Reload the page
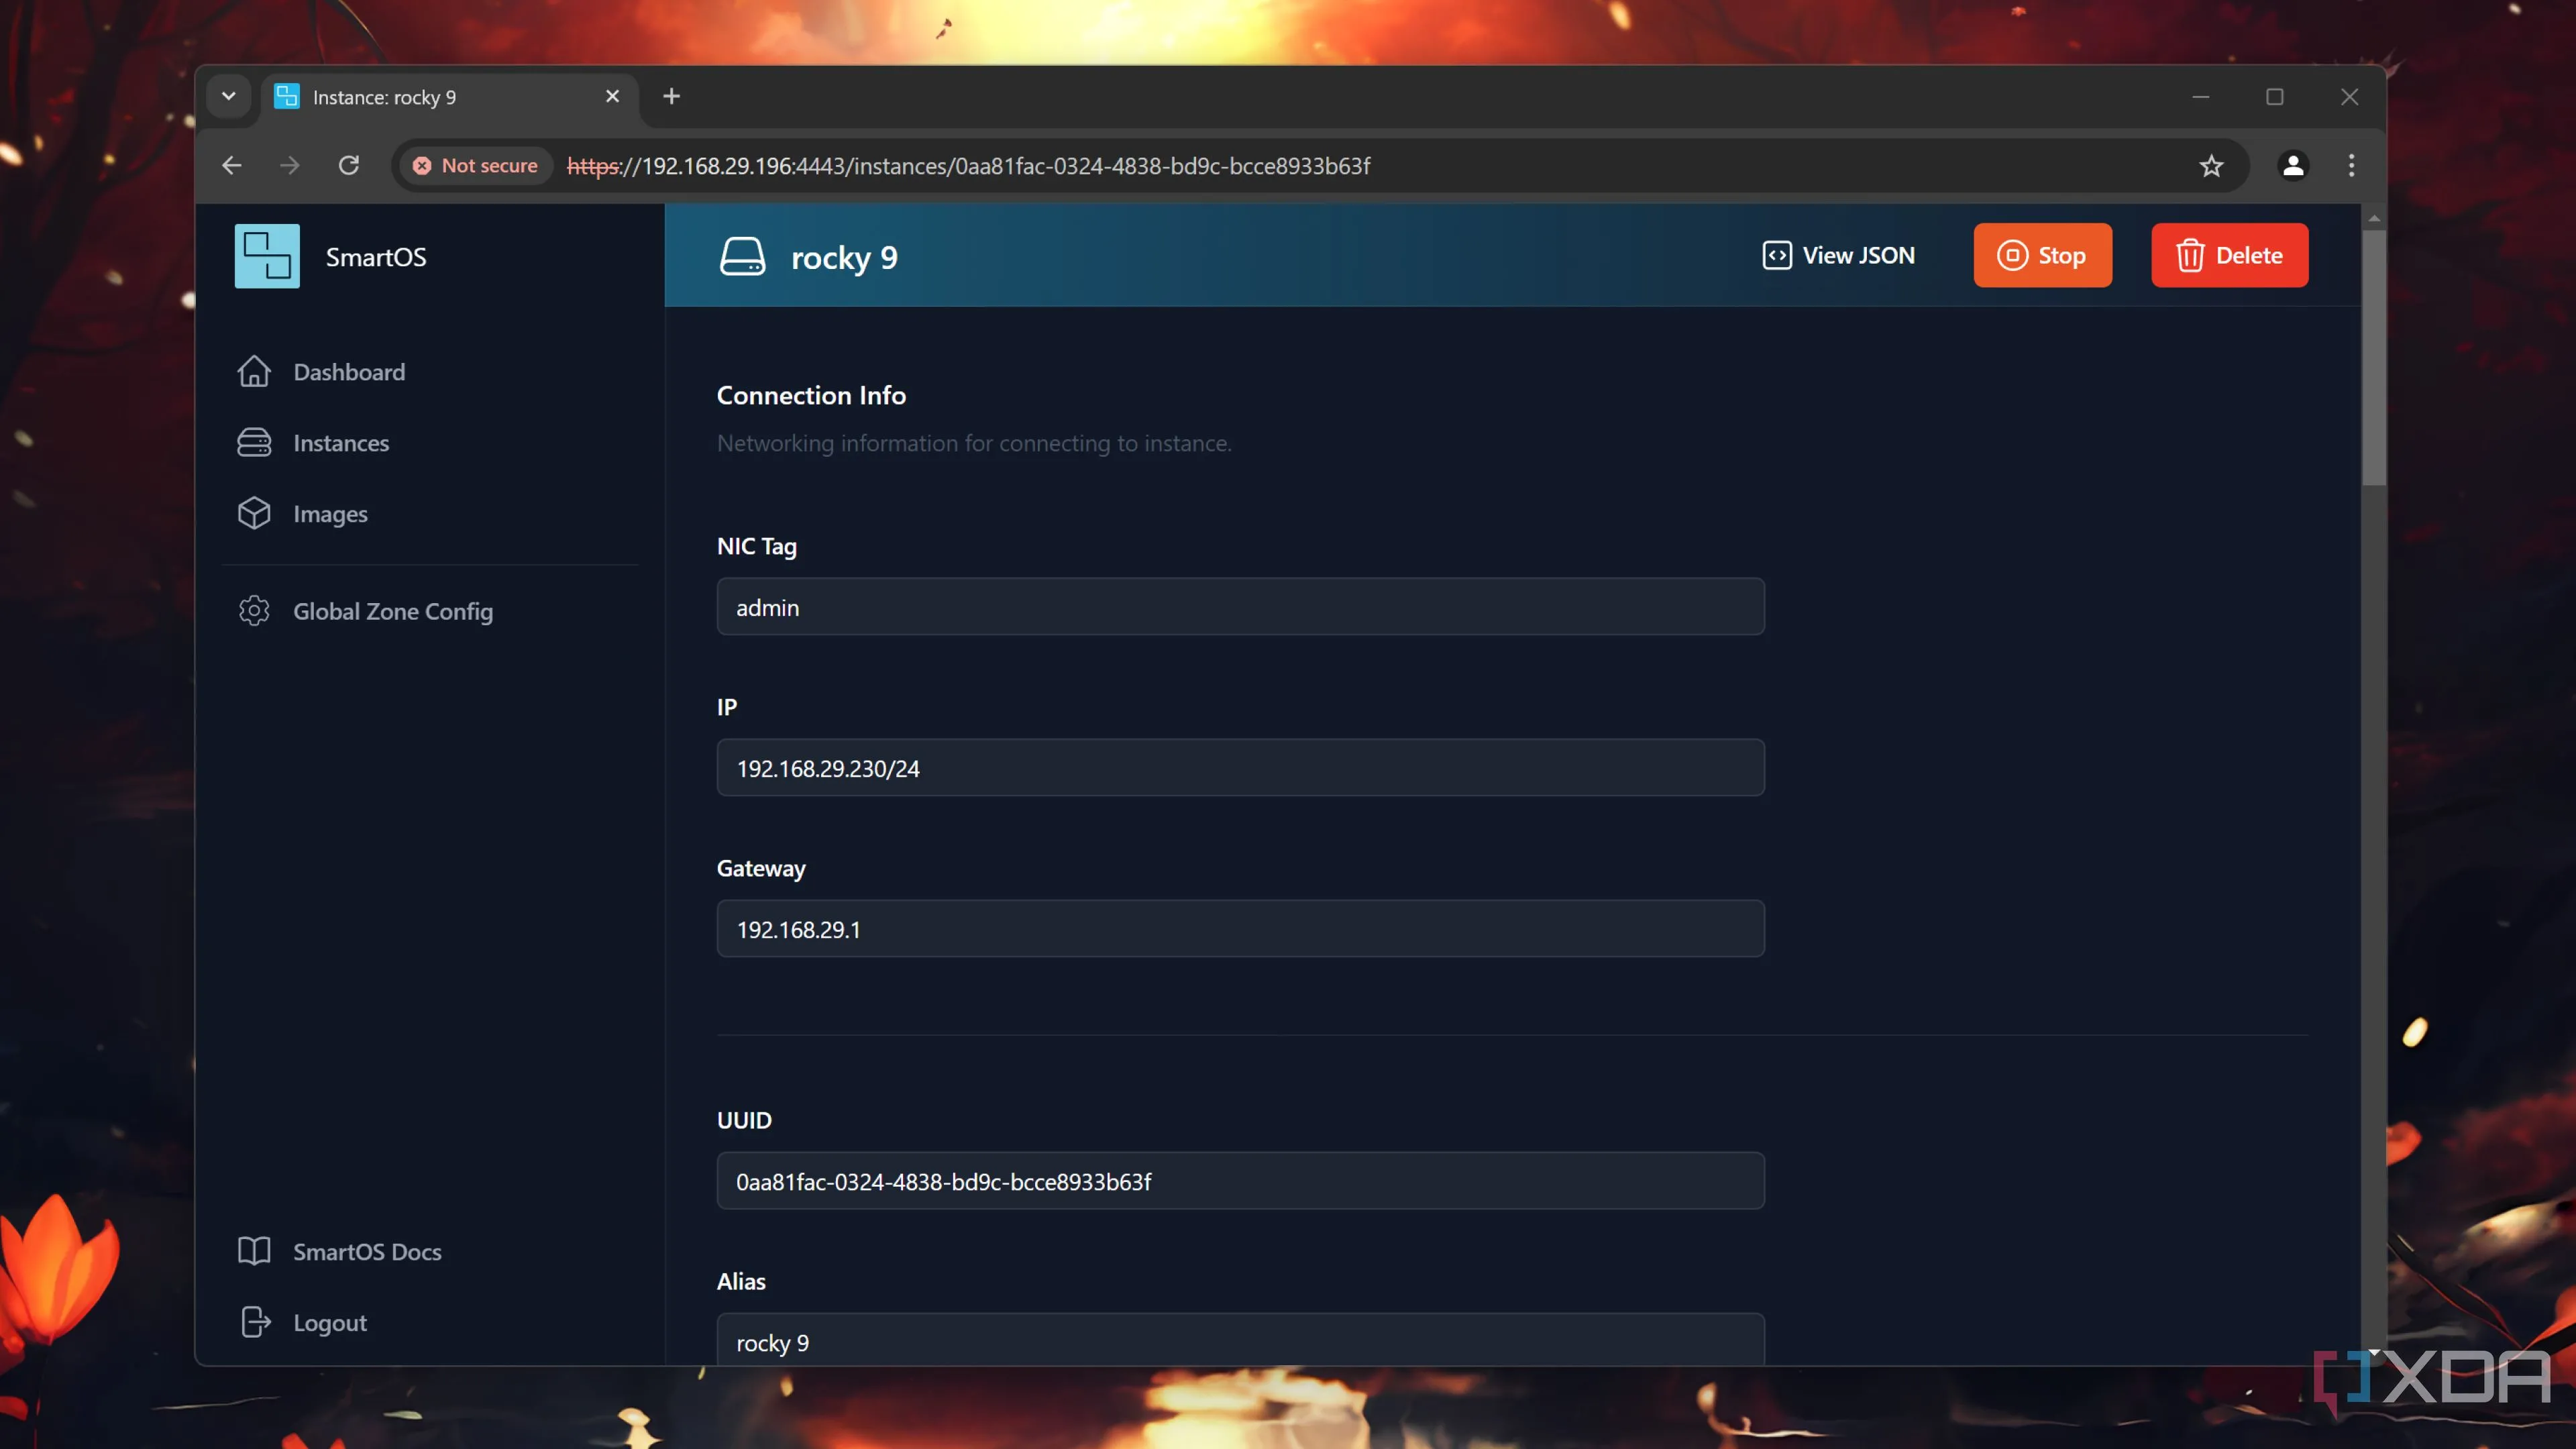Viewport: 2576px width, 1449px height. click(348, 166)
